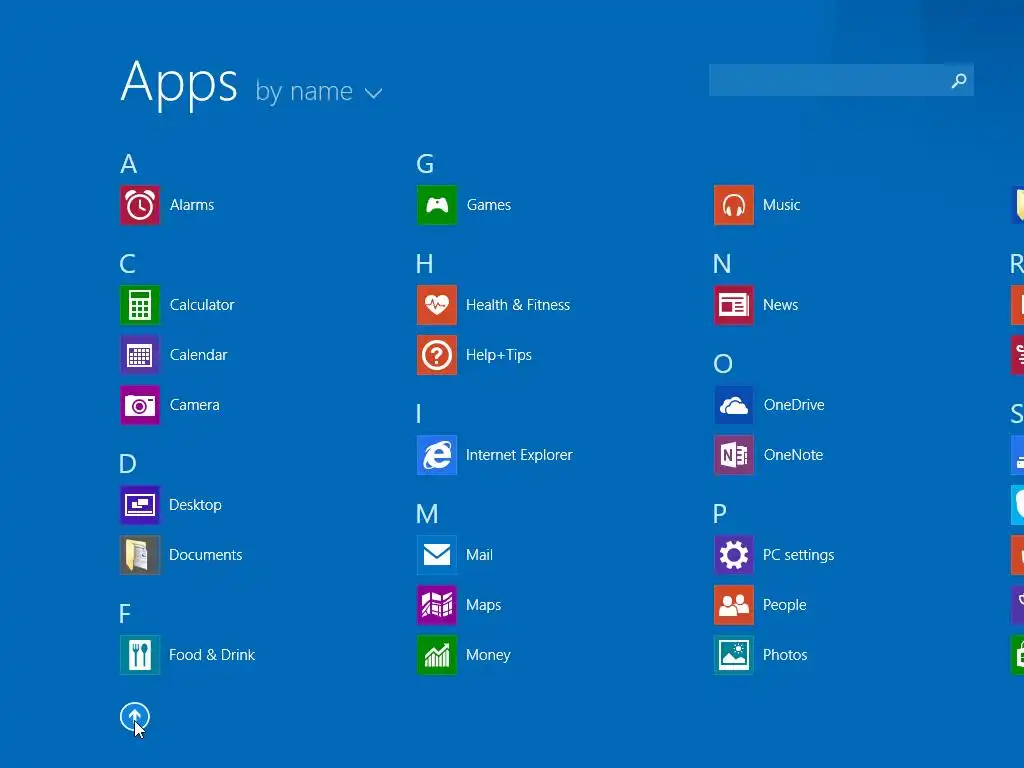Click the letter C group heading
Screen dimensions: 1024x768
127,264
